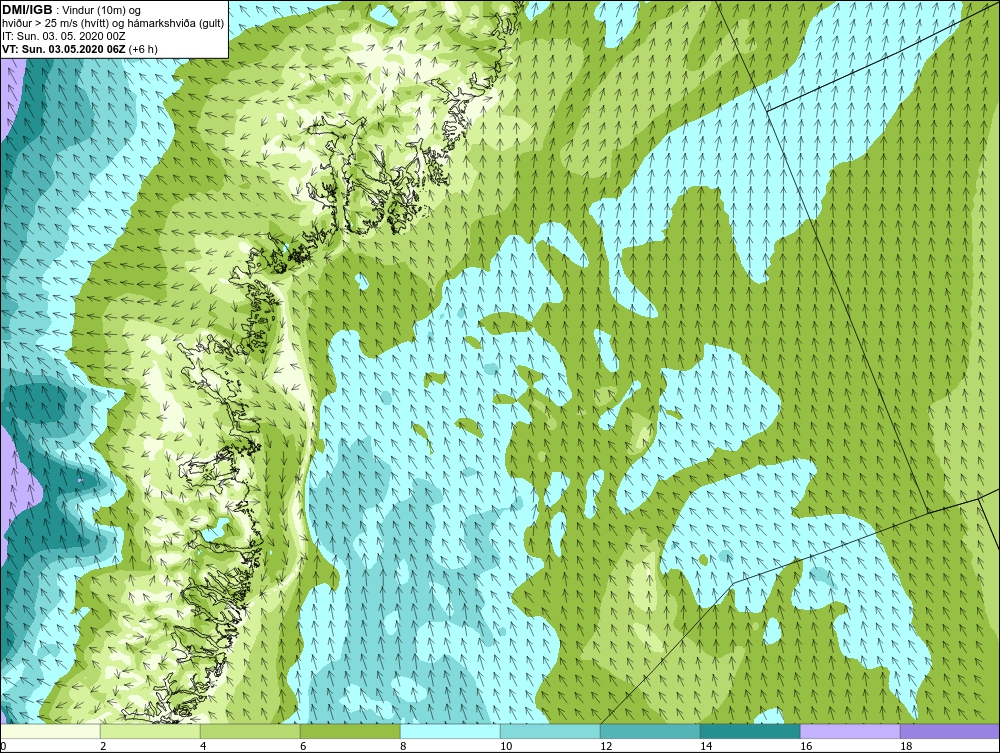The width and height of the screenshot is (1000, 753).
Task: Click the initial time line 'IT: Sun. 03. 05. 2020 00Z'
Action: [62, 36]
